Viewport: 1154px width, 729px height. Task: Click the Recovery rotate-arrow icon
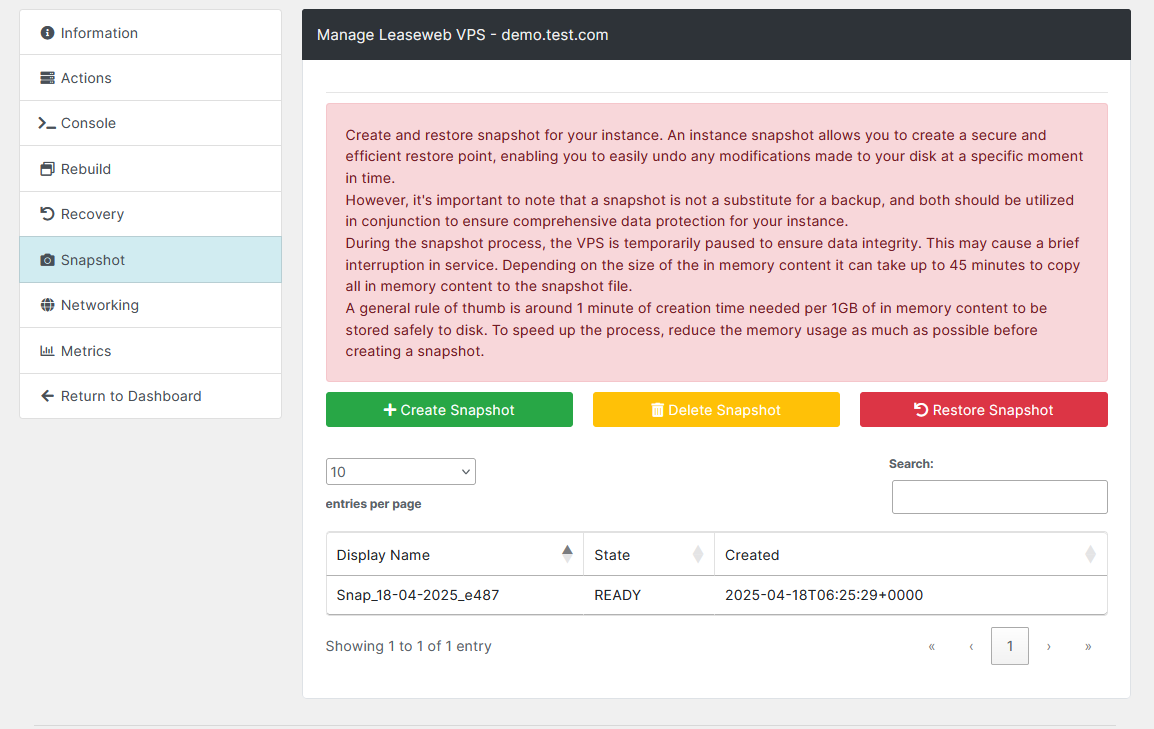click(47, 214)
